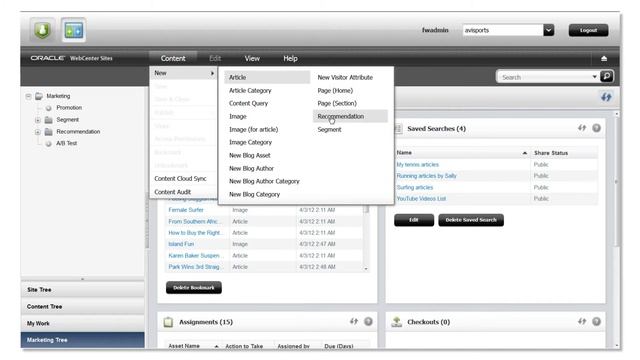Open Surfing articles saved search
640x360 pixels.
[x=414, y=187]
